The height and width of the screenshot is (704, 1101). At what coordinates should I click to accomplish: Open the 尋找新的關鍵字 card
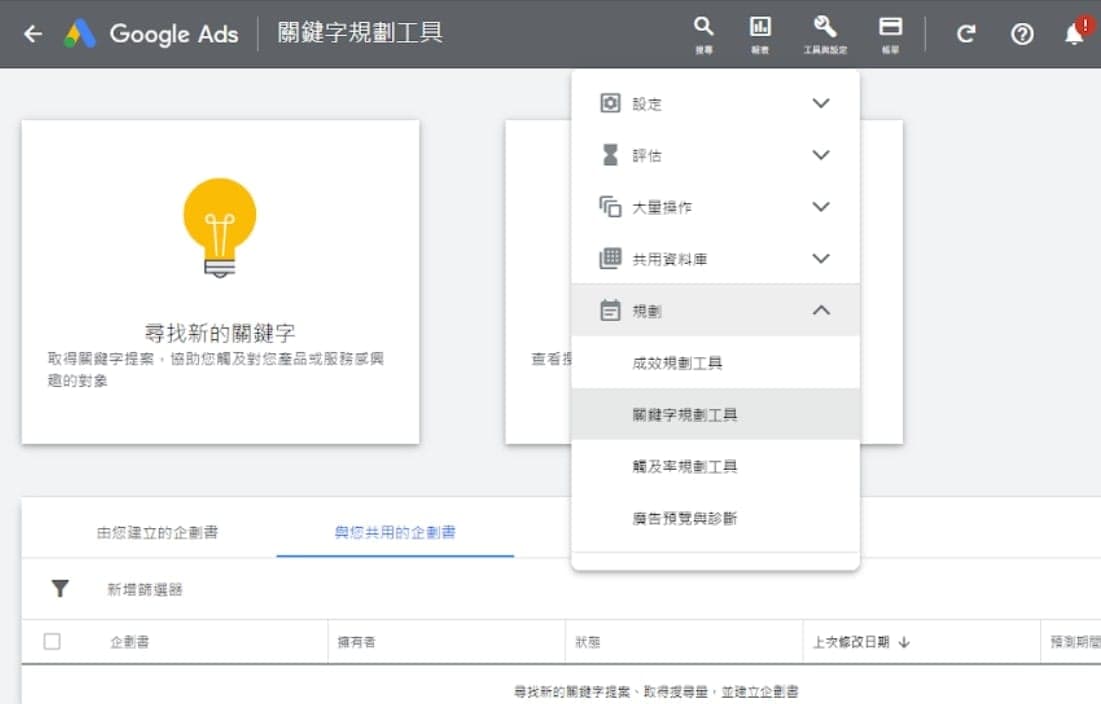pos(220,281)
